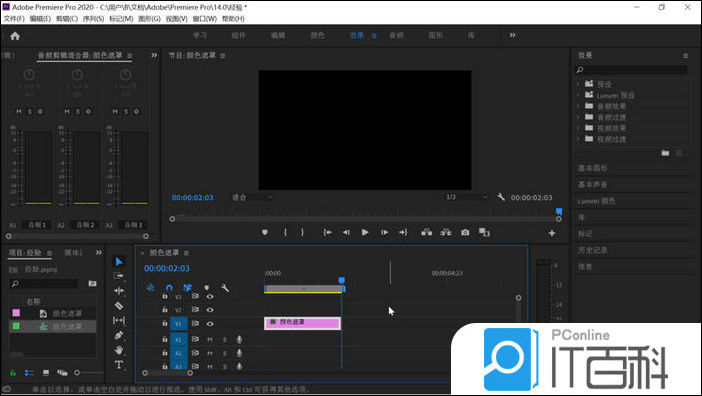Select the Razor tool
The width and height of the screenshot is (702, 396).
[119, 305]
